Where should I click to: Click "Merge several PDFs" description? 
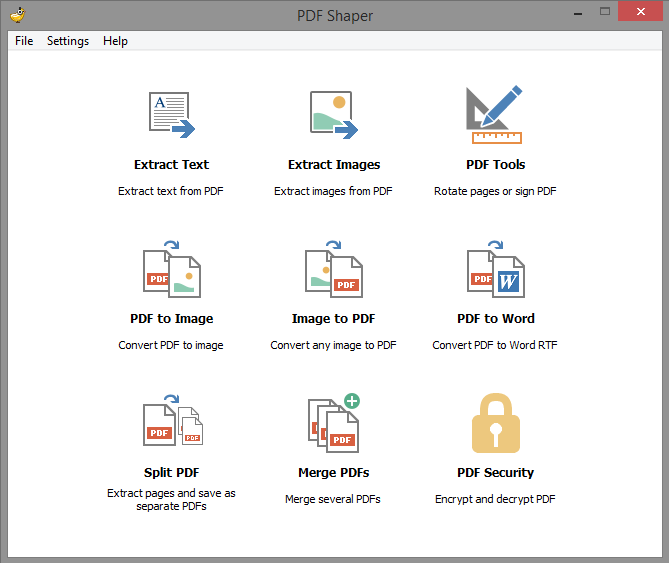click(333, 499)
